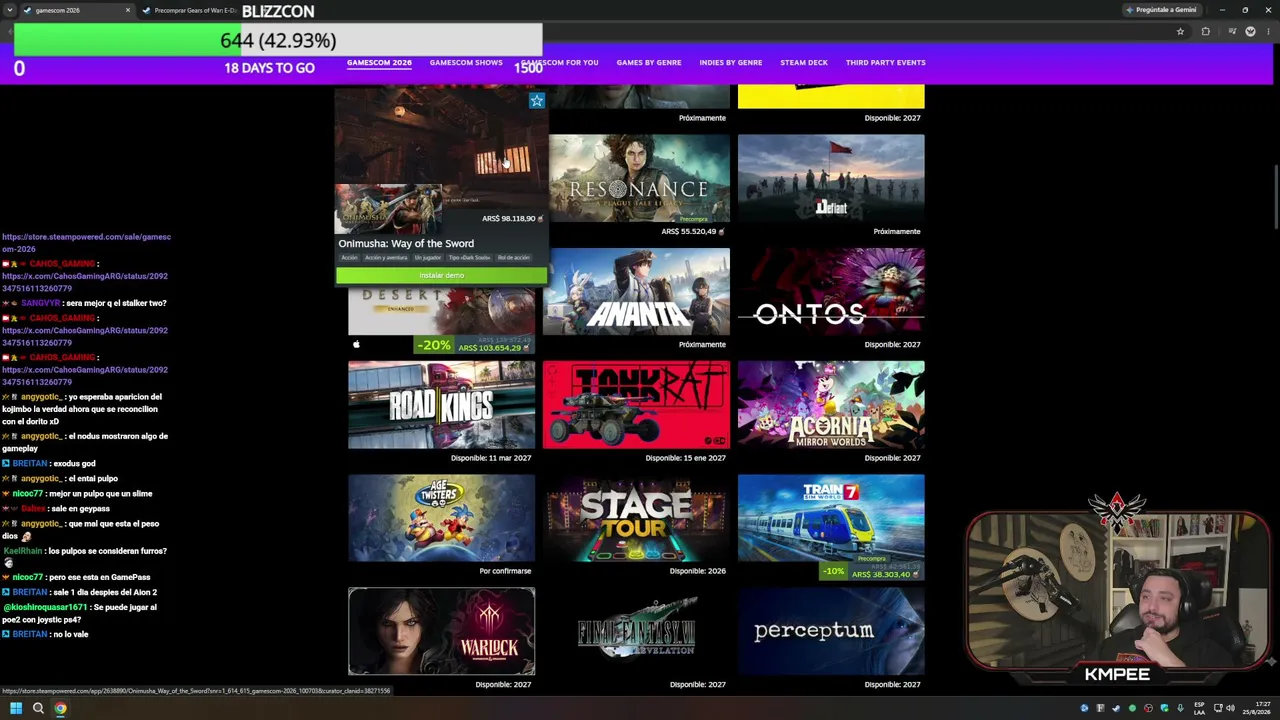
Task: Open the Chrome profile avatar
Action: pos(1250,31)
